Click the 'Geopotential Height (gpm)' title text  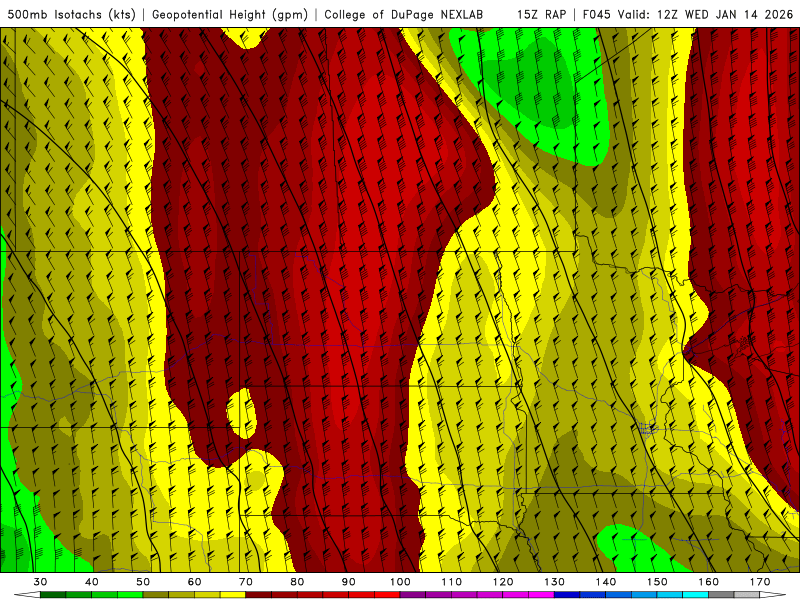tap(230, 14)
